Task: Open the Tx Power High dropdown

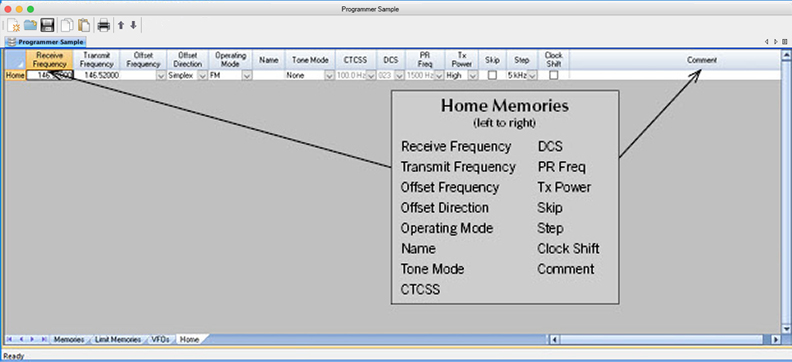Action: click(473, 75)
